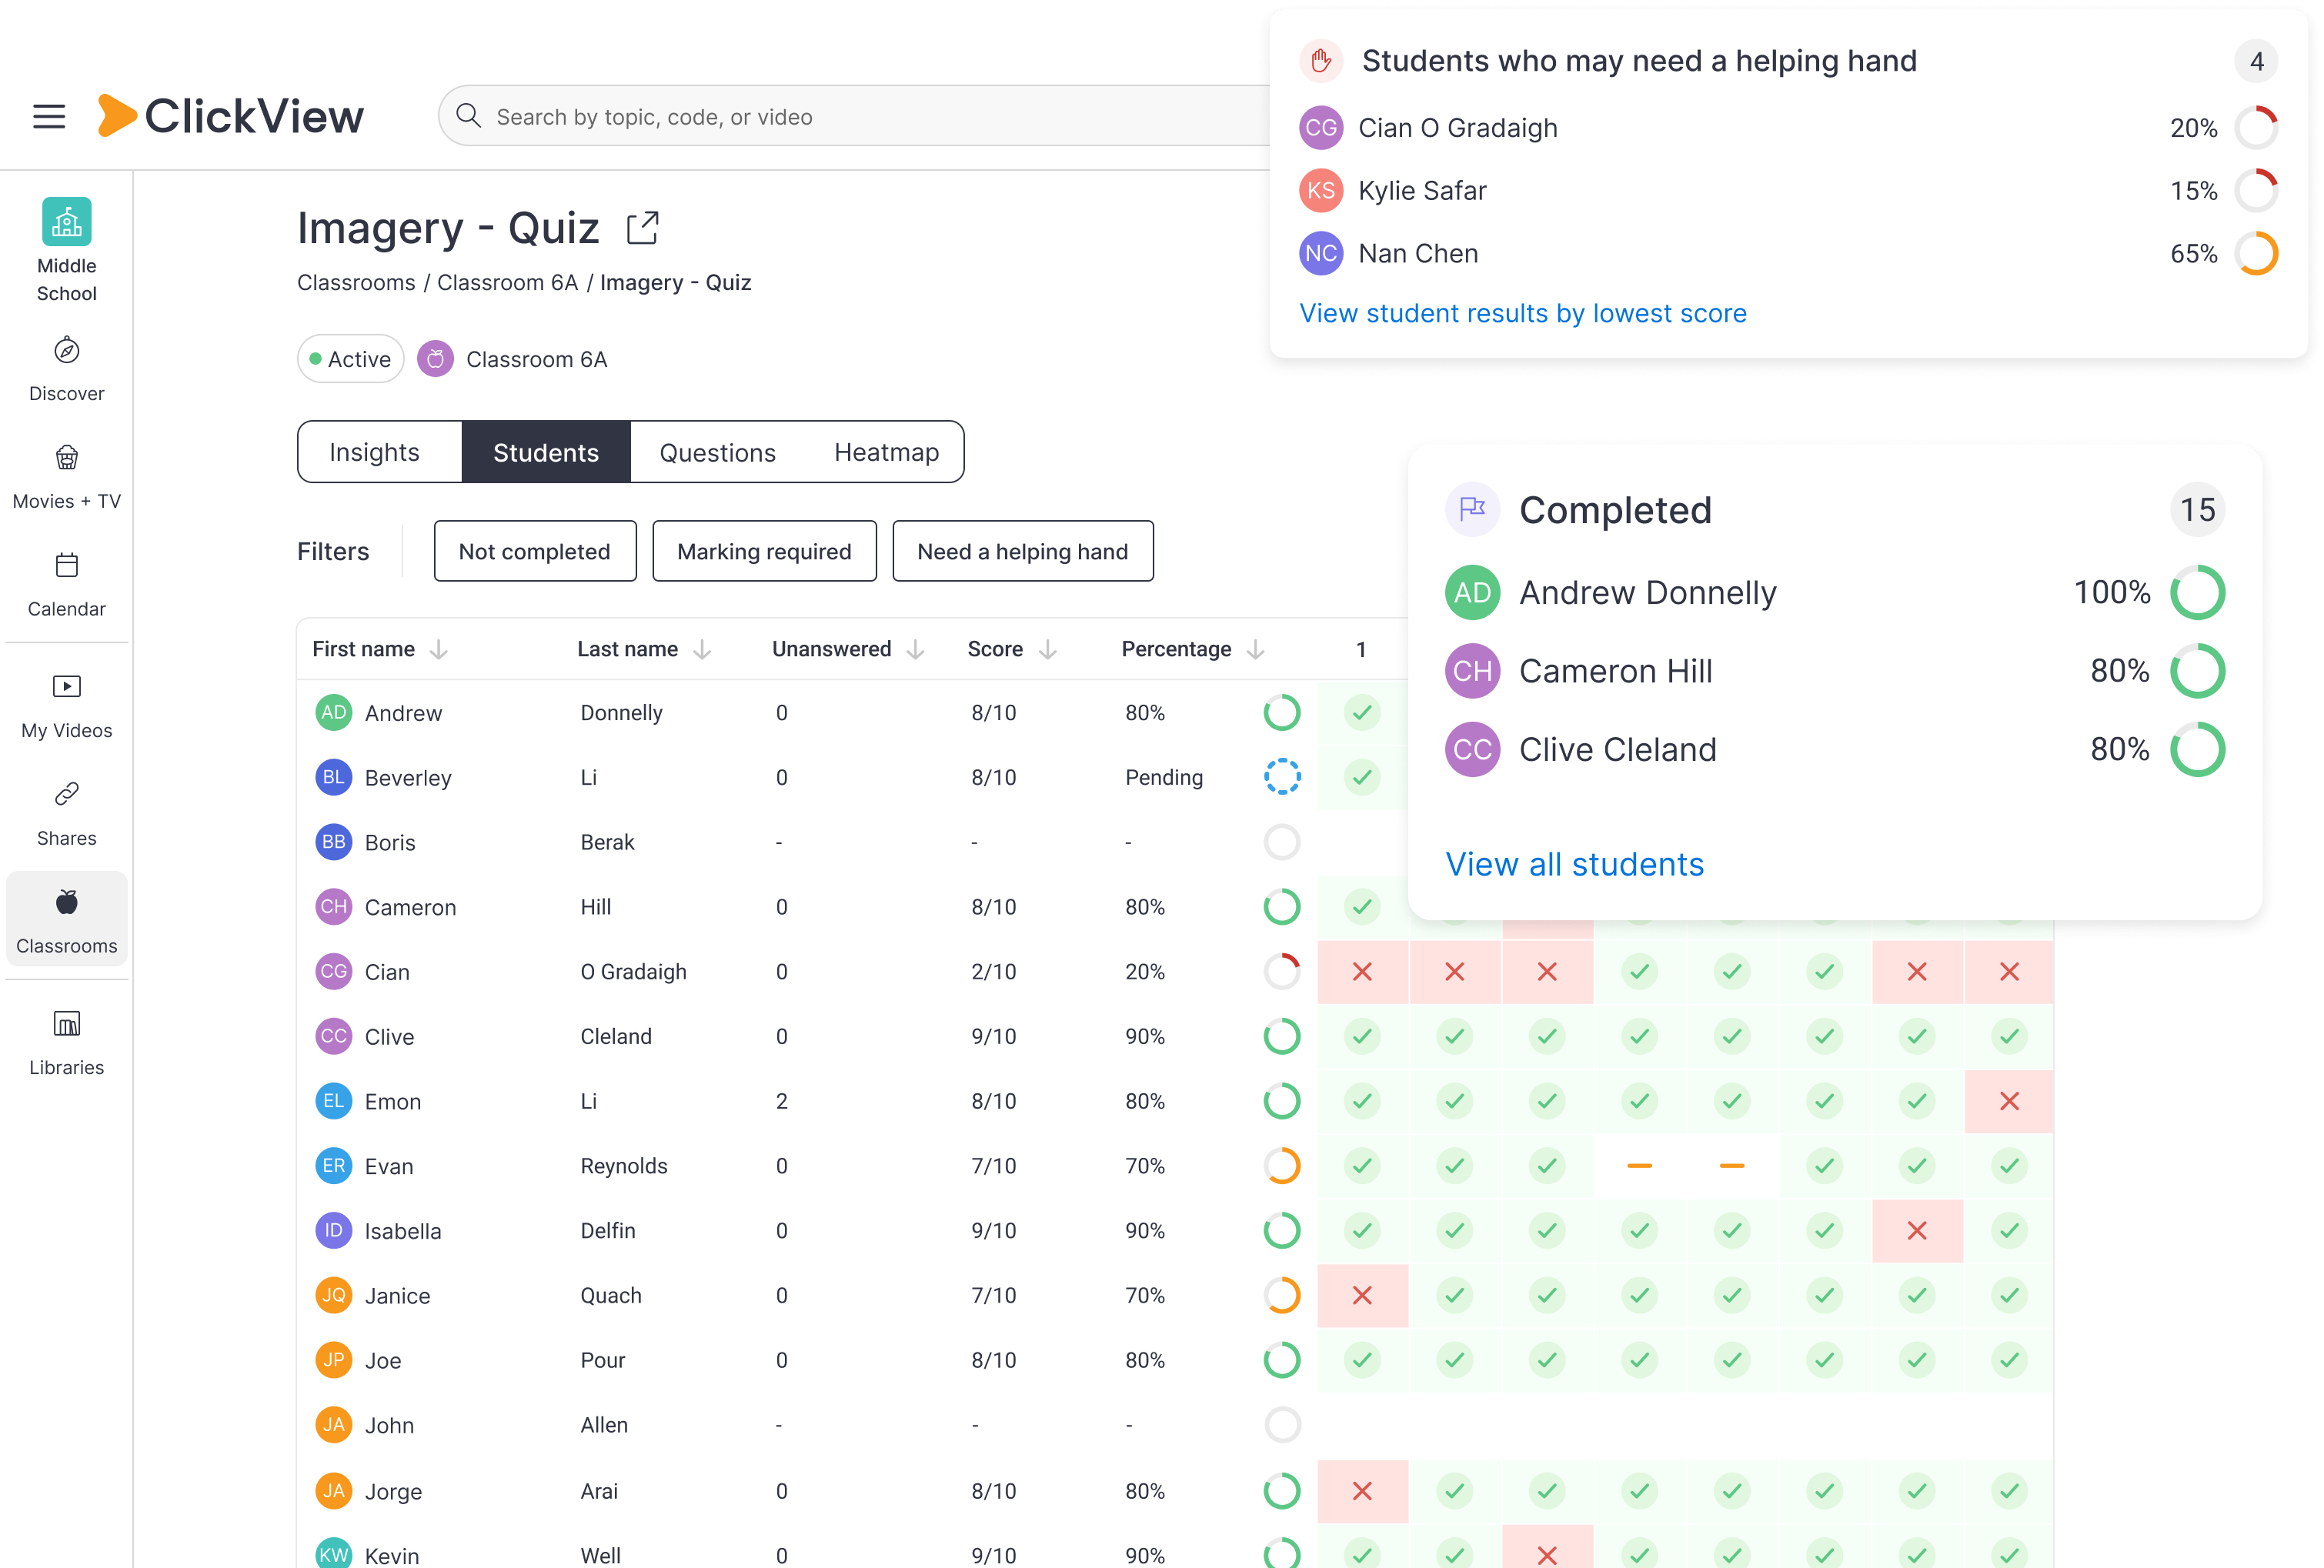Click the Active status badge

(x=350, y=359)
